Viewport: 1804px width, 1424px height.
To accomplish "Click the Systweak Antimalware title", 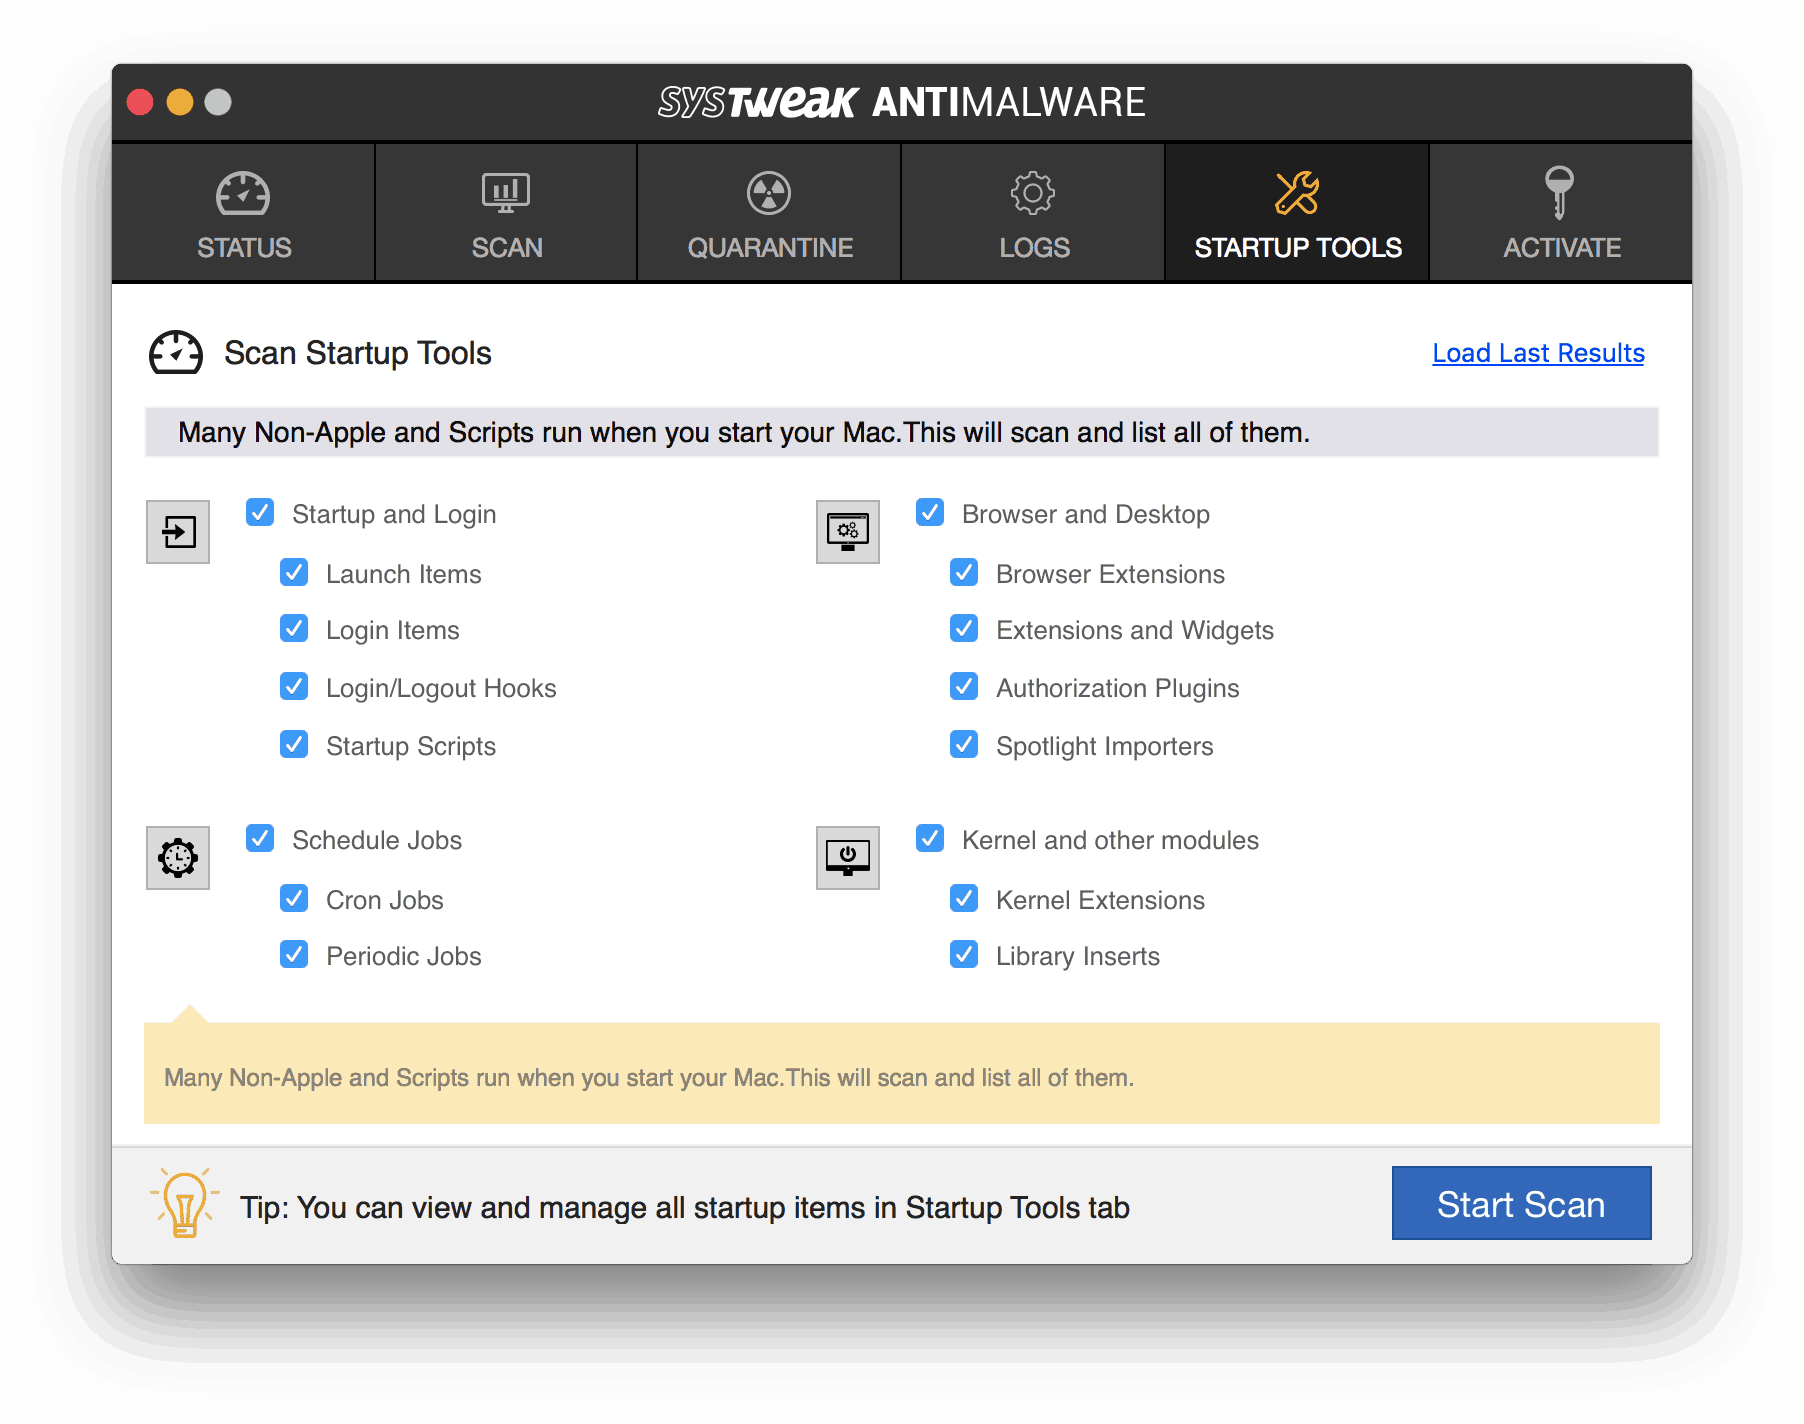I will pyautogui.click(x=901, y=102).
